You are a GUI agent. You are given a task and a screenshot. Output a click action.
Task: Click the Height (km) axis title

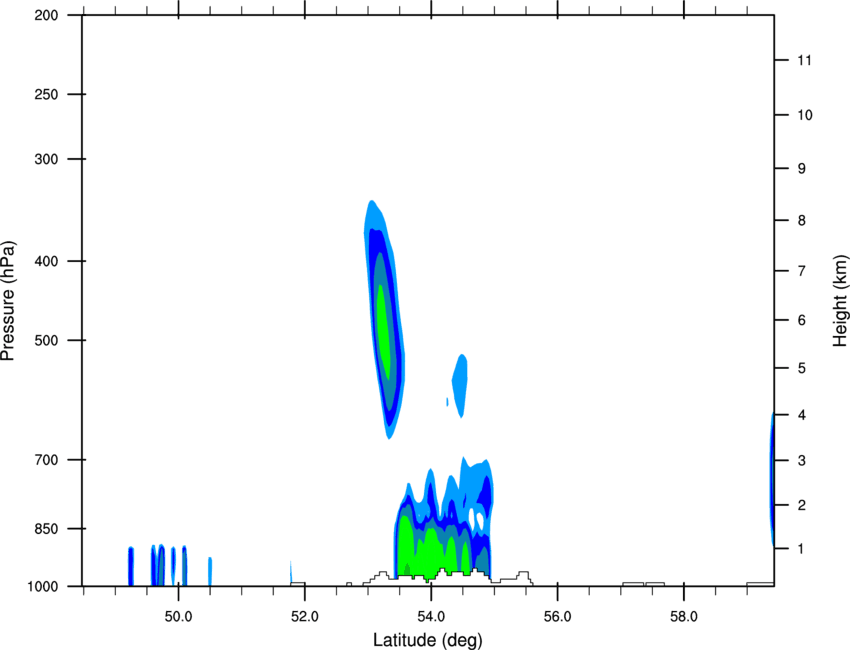(840, 301)
